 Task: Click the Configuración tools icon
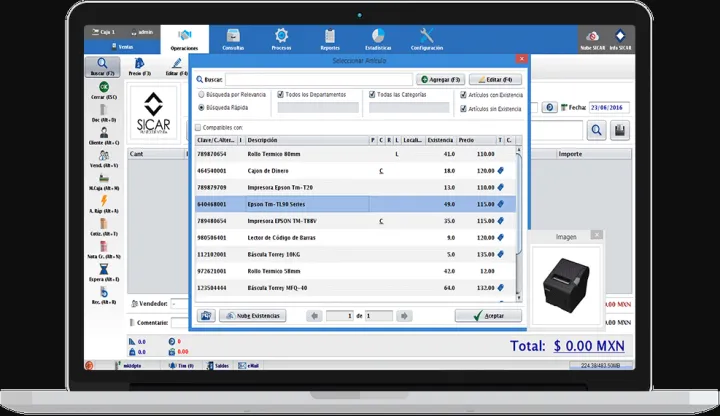coord(427,36)
